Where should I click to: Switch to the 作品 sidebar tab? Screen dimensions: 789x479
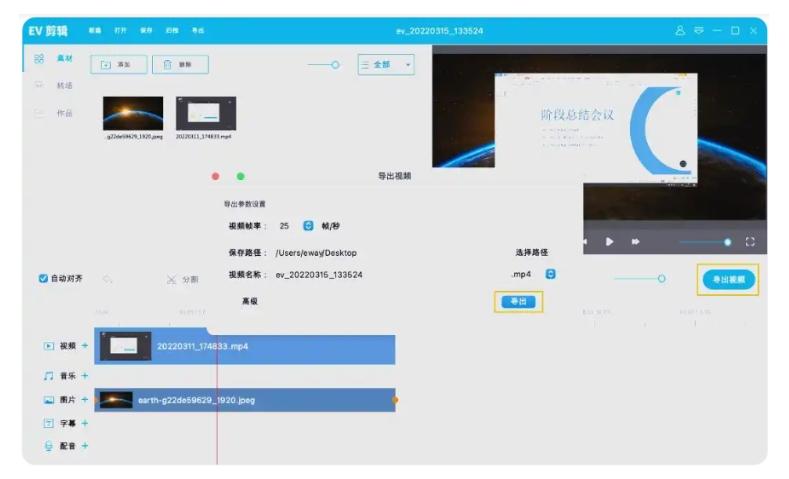point(64,113)
